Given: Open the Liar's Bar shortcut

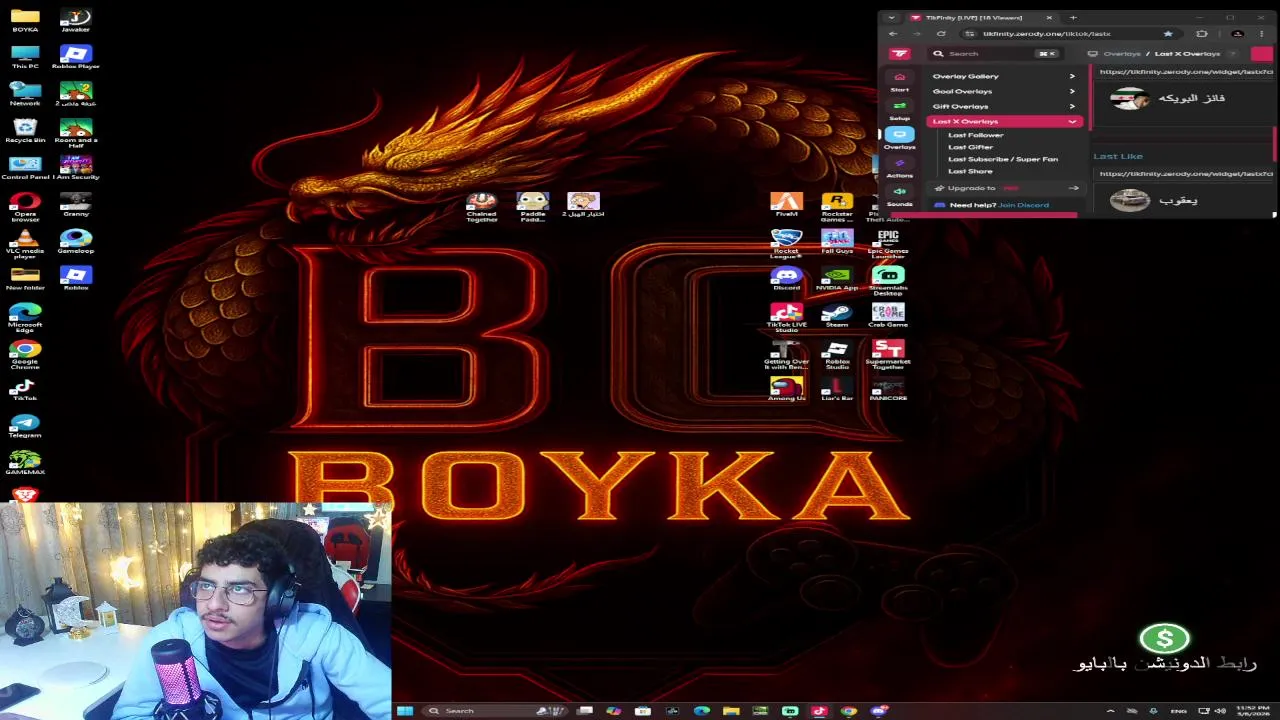Looking at the screenshot, I should (837, 390).
